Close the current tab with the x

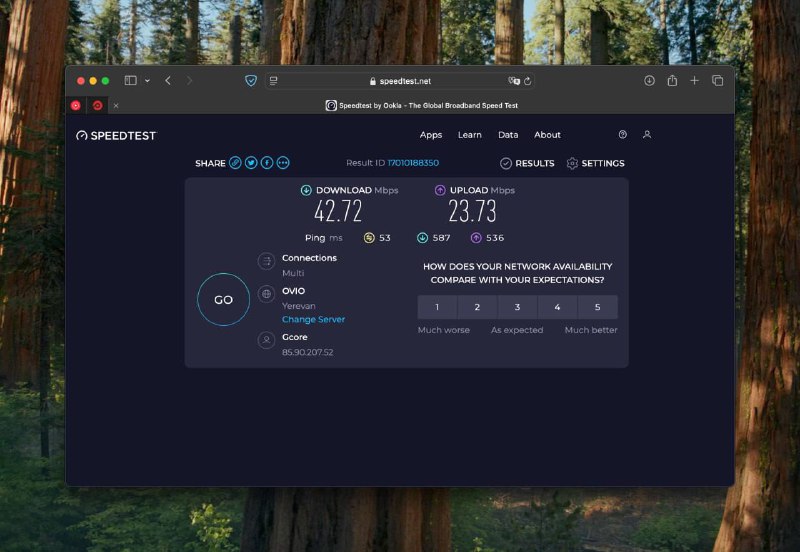116,106
